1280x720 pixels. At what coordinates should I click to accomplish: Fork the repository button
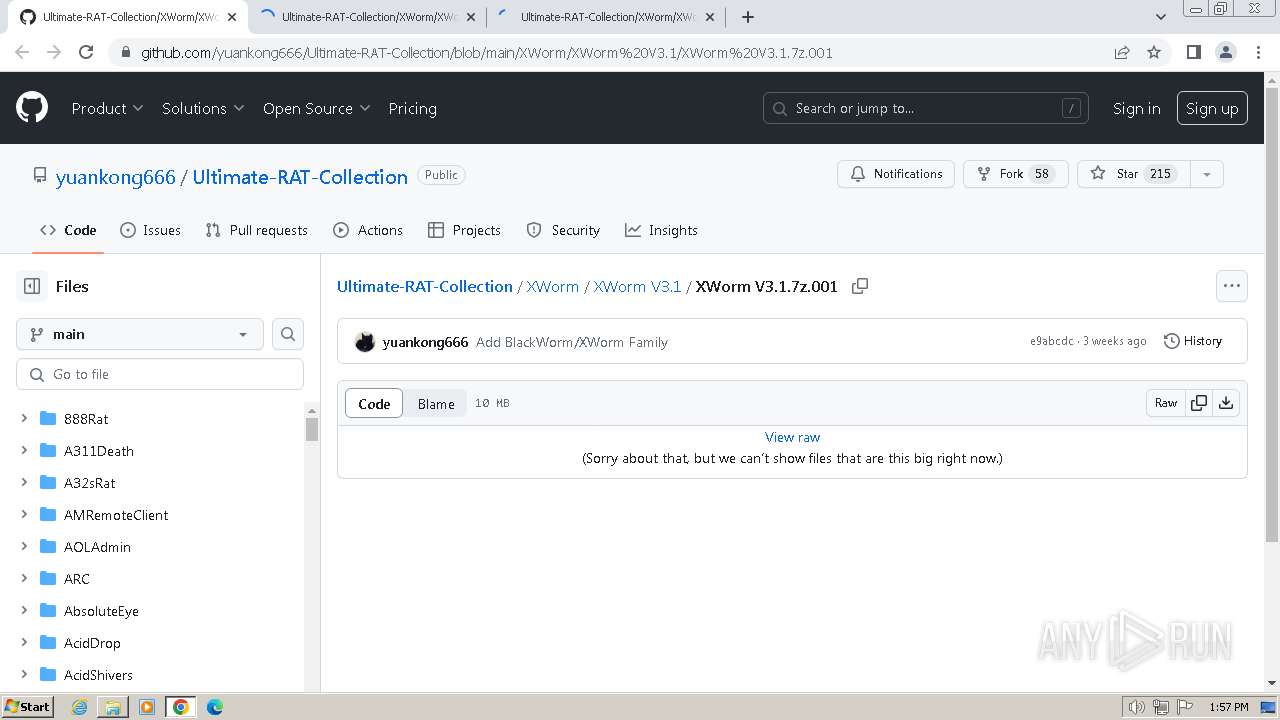[x=1015, y=174]
